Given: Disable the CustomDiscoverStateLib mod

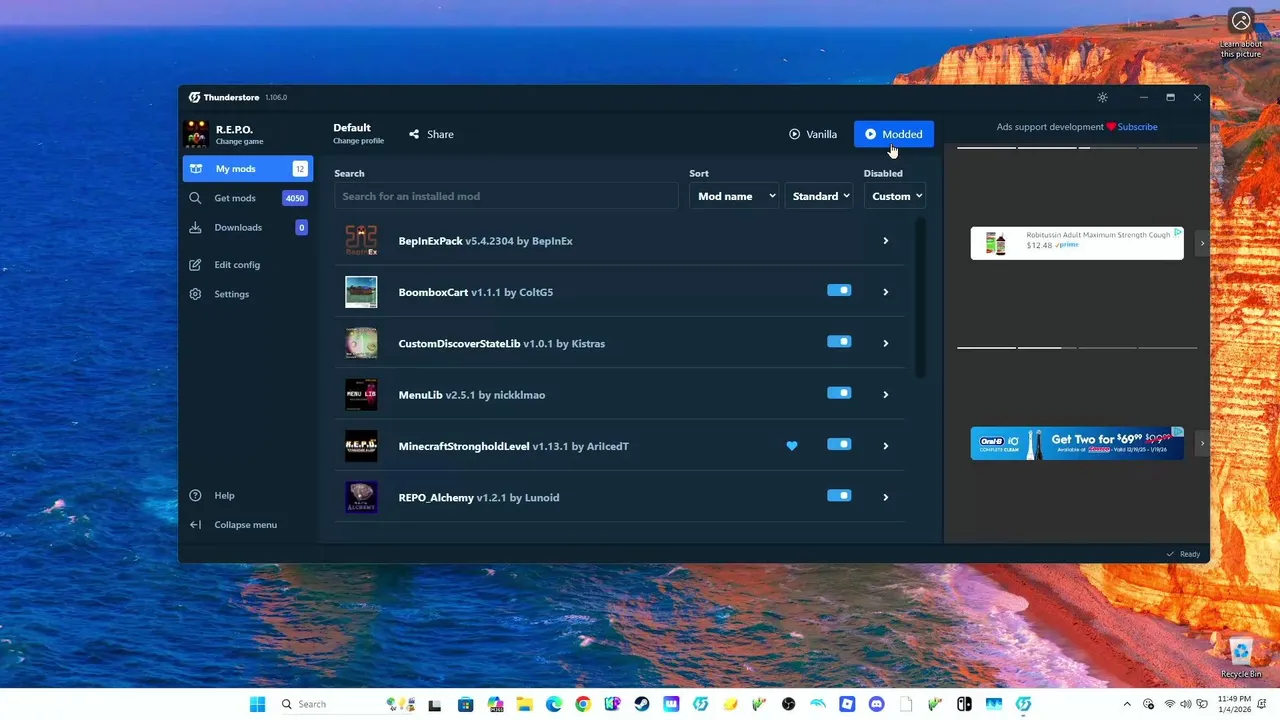Looking at the screenshot, I should pyautogui.click(x=839, y=341).
